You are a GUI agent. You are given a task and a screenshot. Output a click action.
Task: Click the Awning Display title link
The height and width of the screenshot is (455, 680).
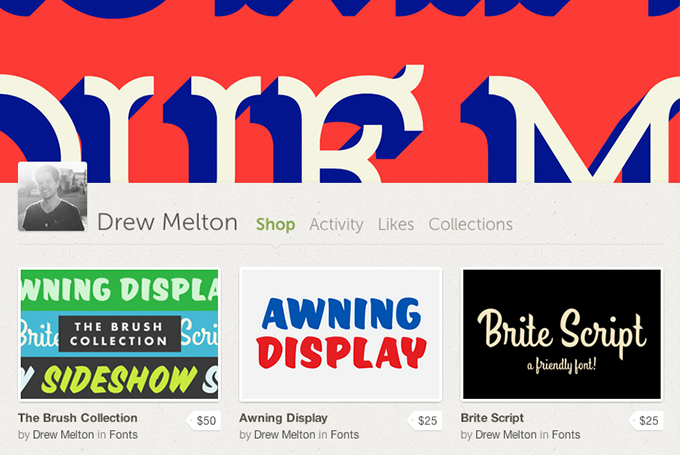[x=283, y=418]
